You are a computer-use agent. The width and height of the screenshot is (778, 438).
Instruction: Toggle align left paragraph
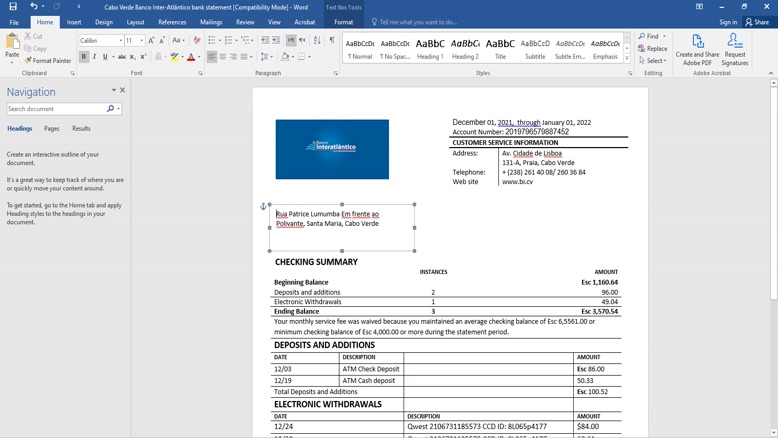click(x=212, y=57)
